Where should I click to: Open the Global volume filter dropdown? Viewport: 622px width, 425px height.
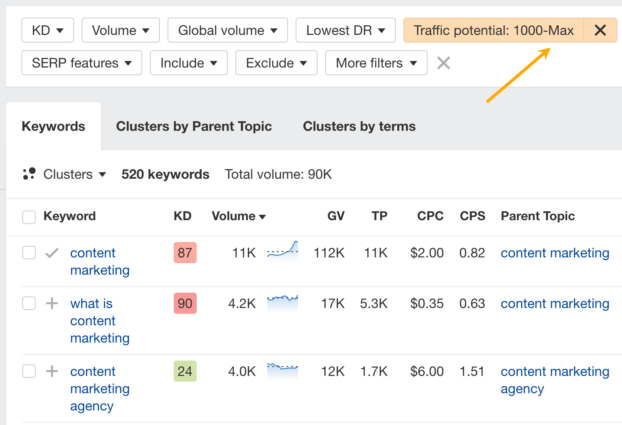click(x=228, y=30)
